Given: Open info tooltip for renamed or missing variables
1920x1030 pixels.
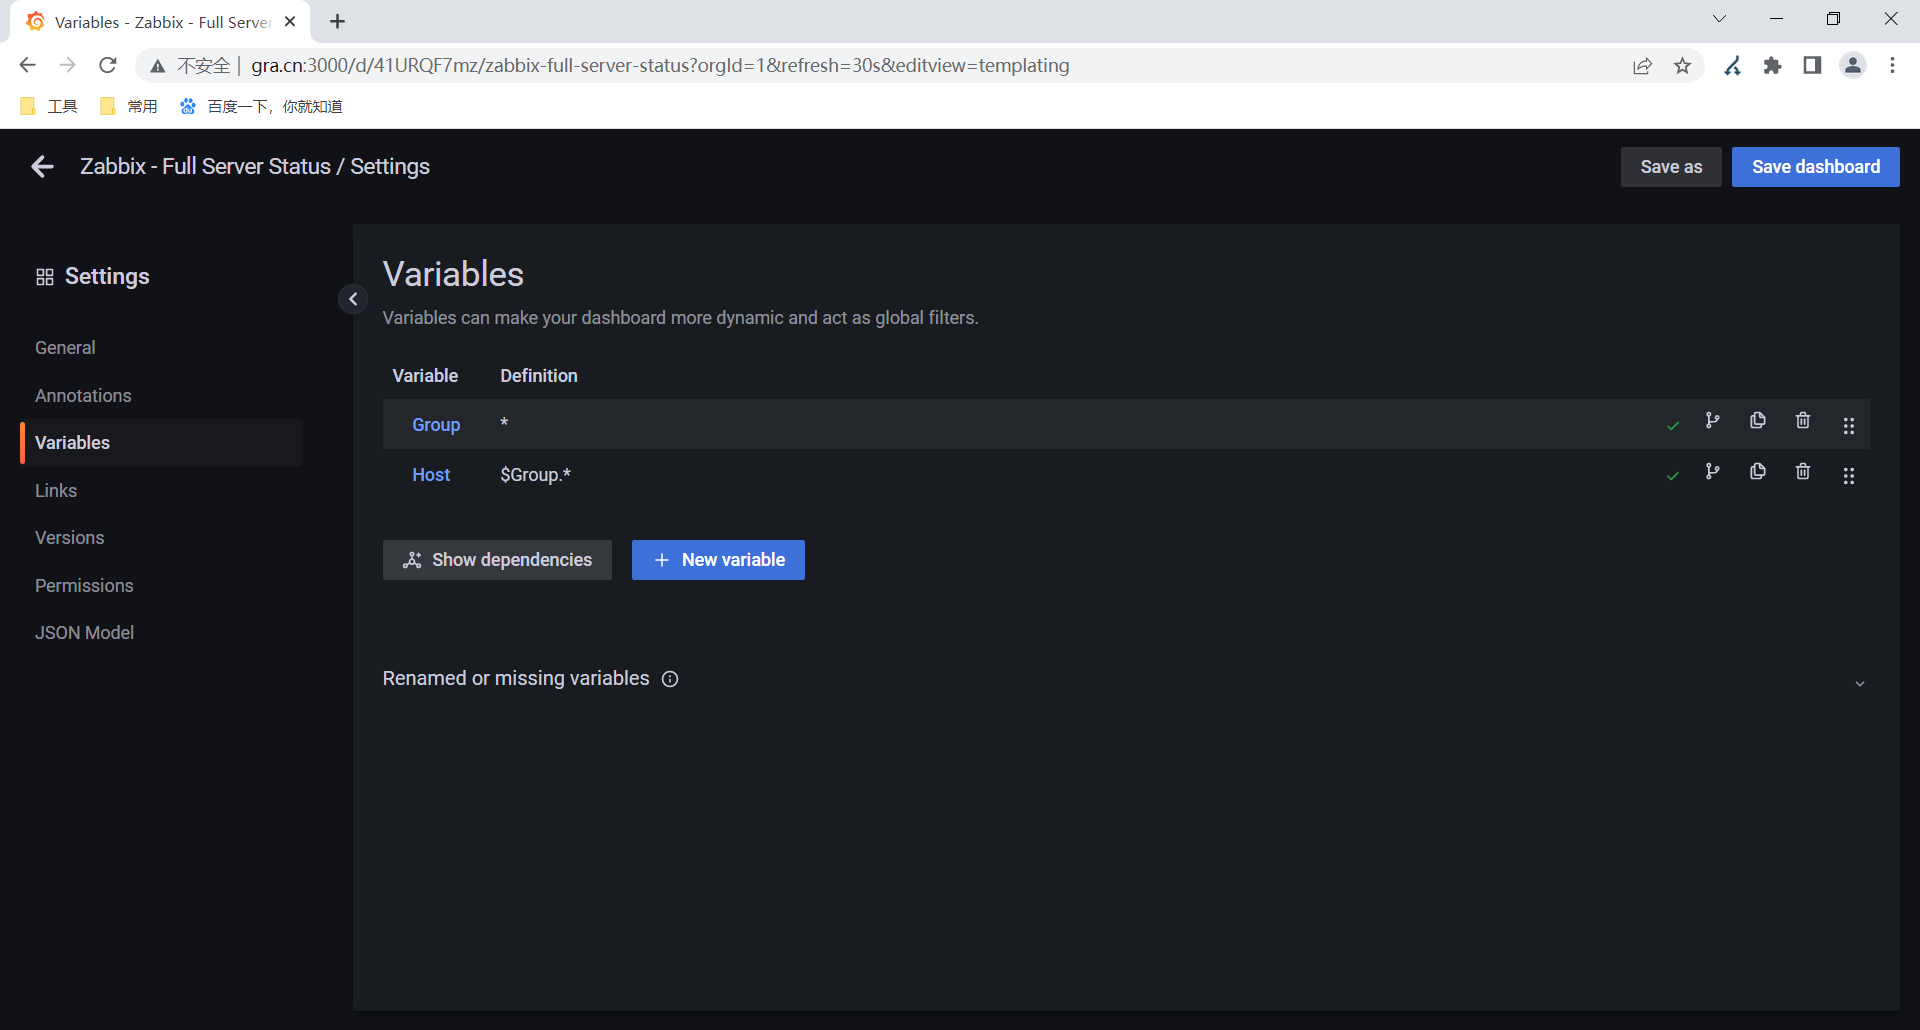Looking at the screenshot, I should coord(670,679).
